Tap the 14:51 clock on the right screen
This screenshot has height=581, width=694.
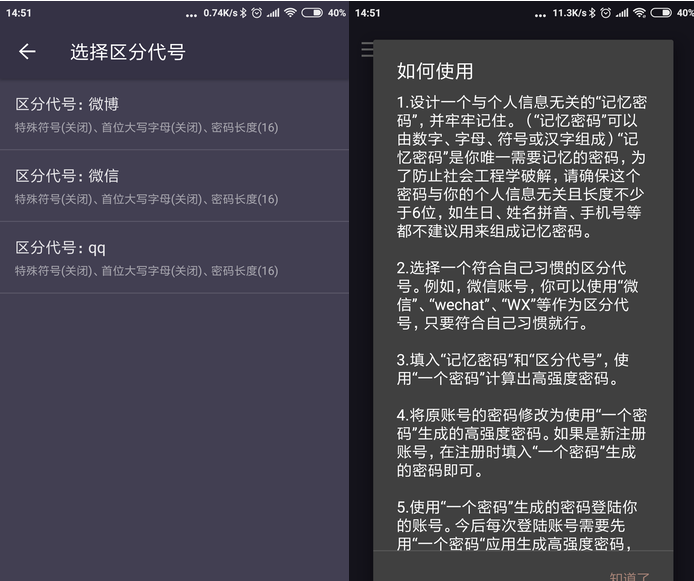tap(367, 13)
